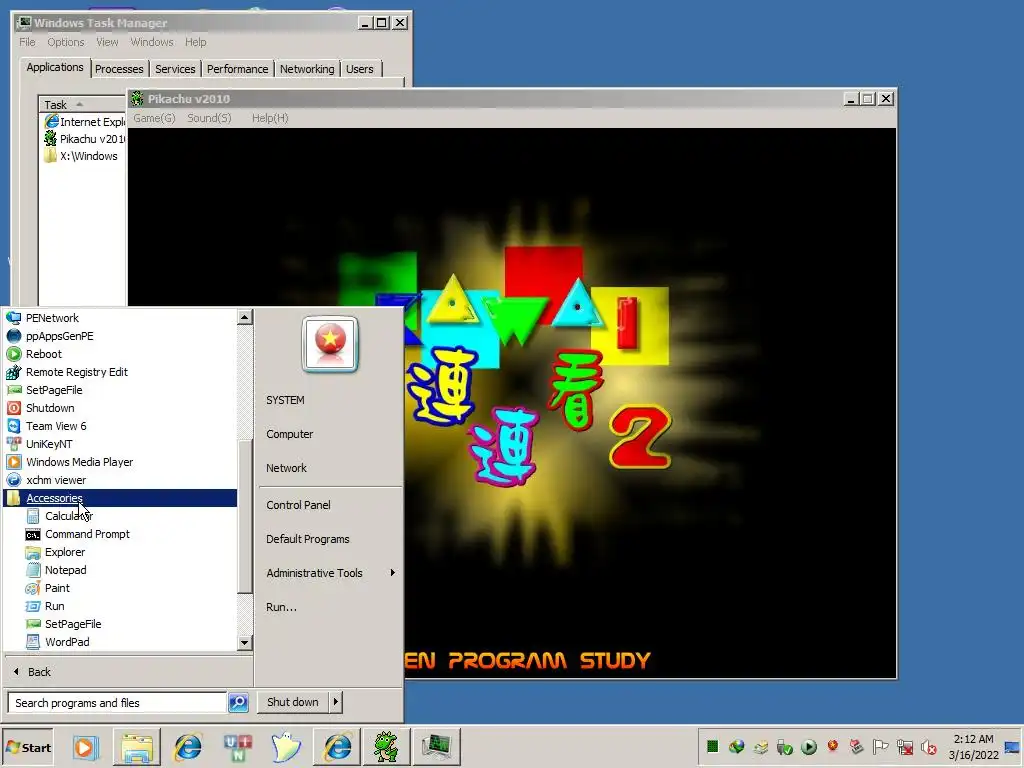Click the Start menu search magnifier button
Viewport: 1024px width, 768px height.
[x=238, y=703]
